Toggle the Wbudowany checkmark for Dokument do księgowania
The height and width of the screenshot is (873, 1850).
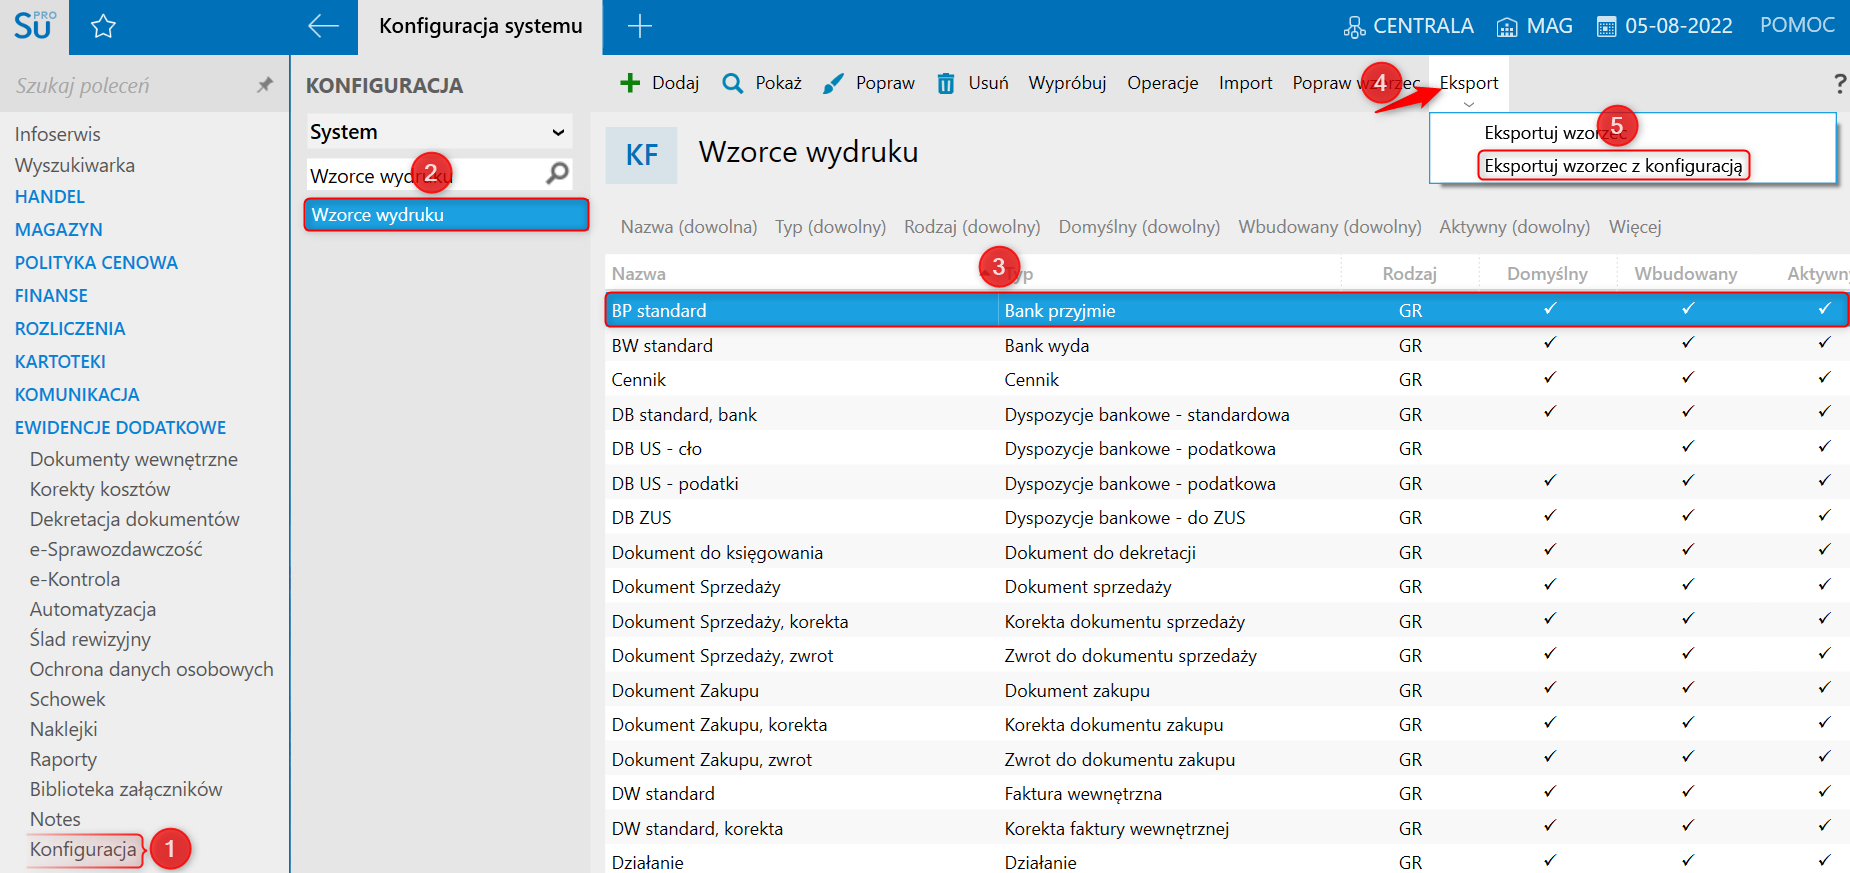pos(1688,550)
